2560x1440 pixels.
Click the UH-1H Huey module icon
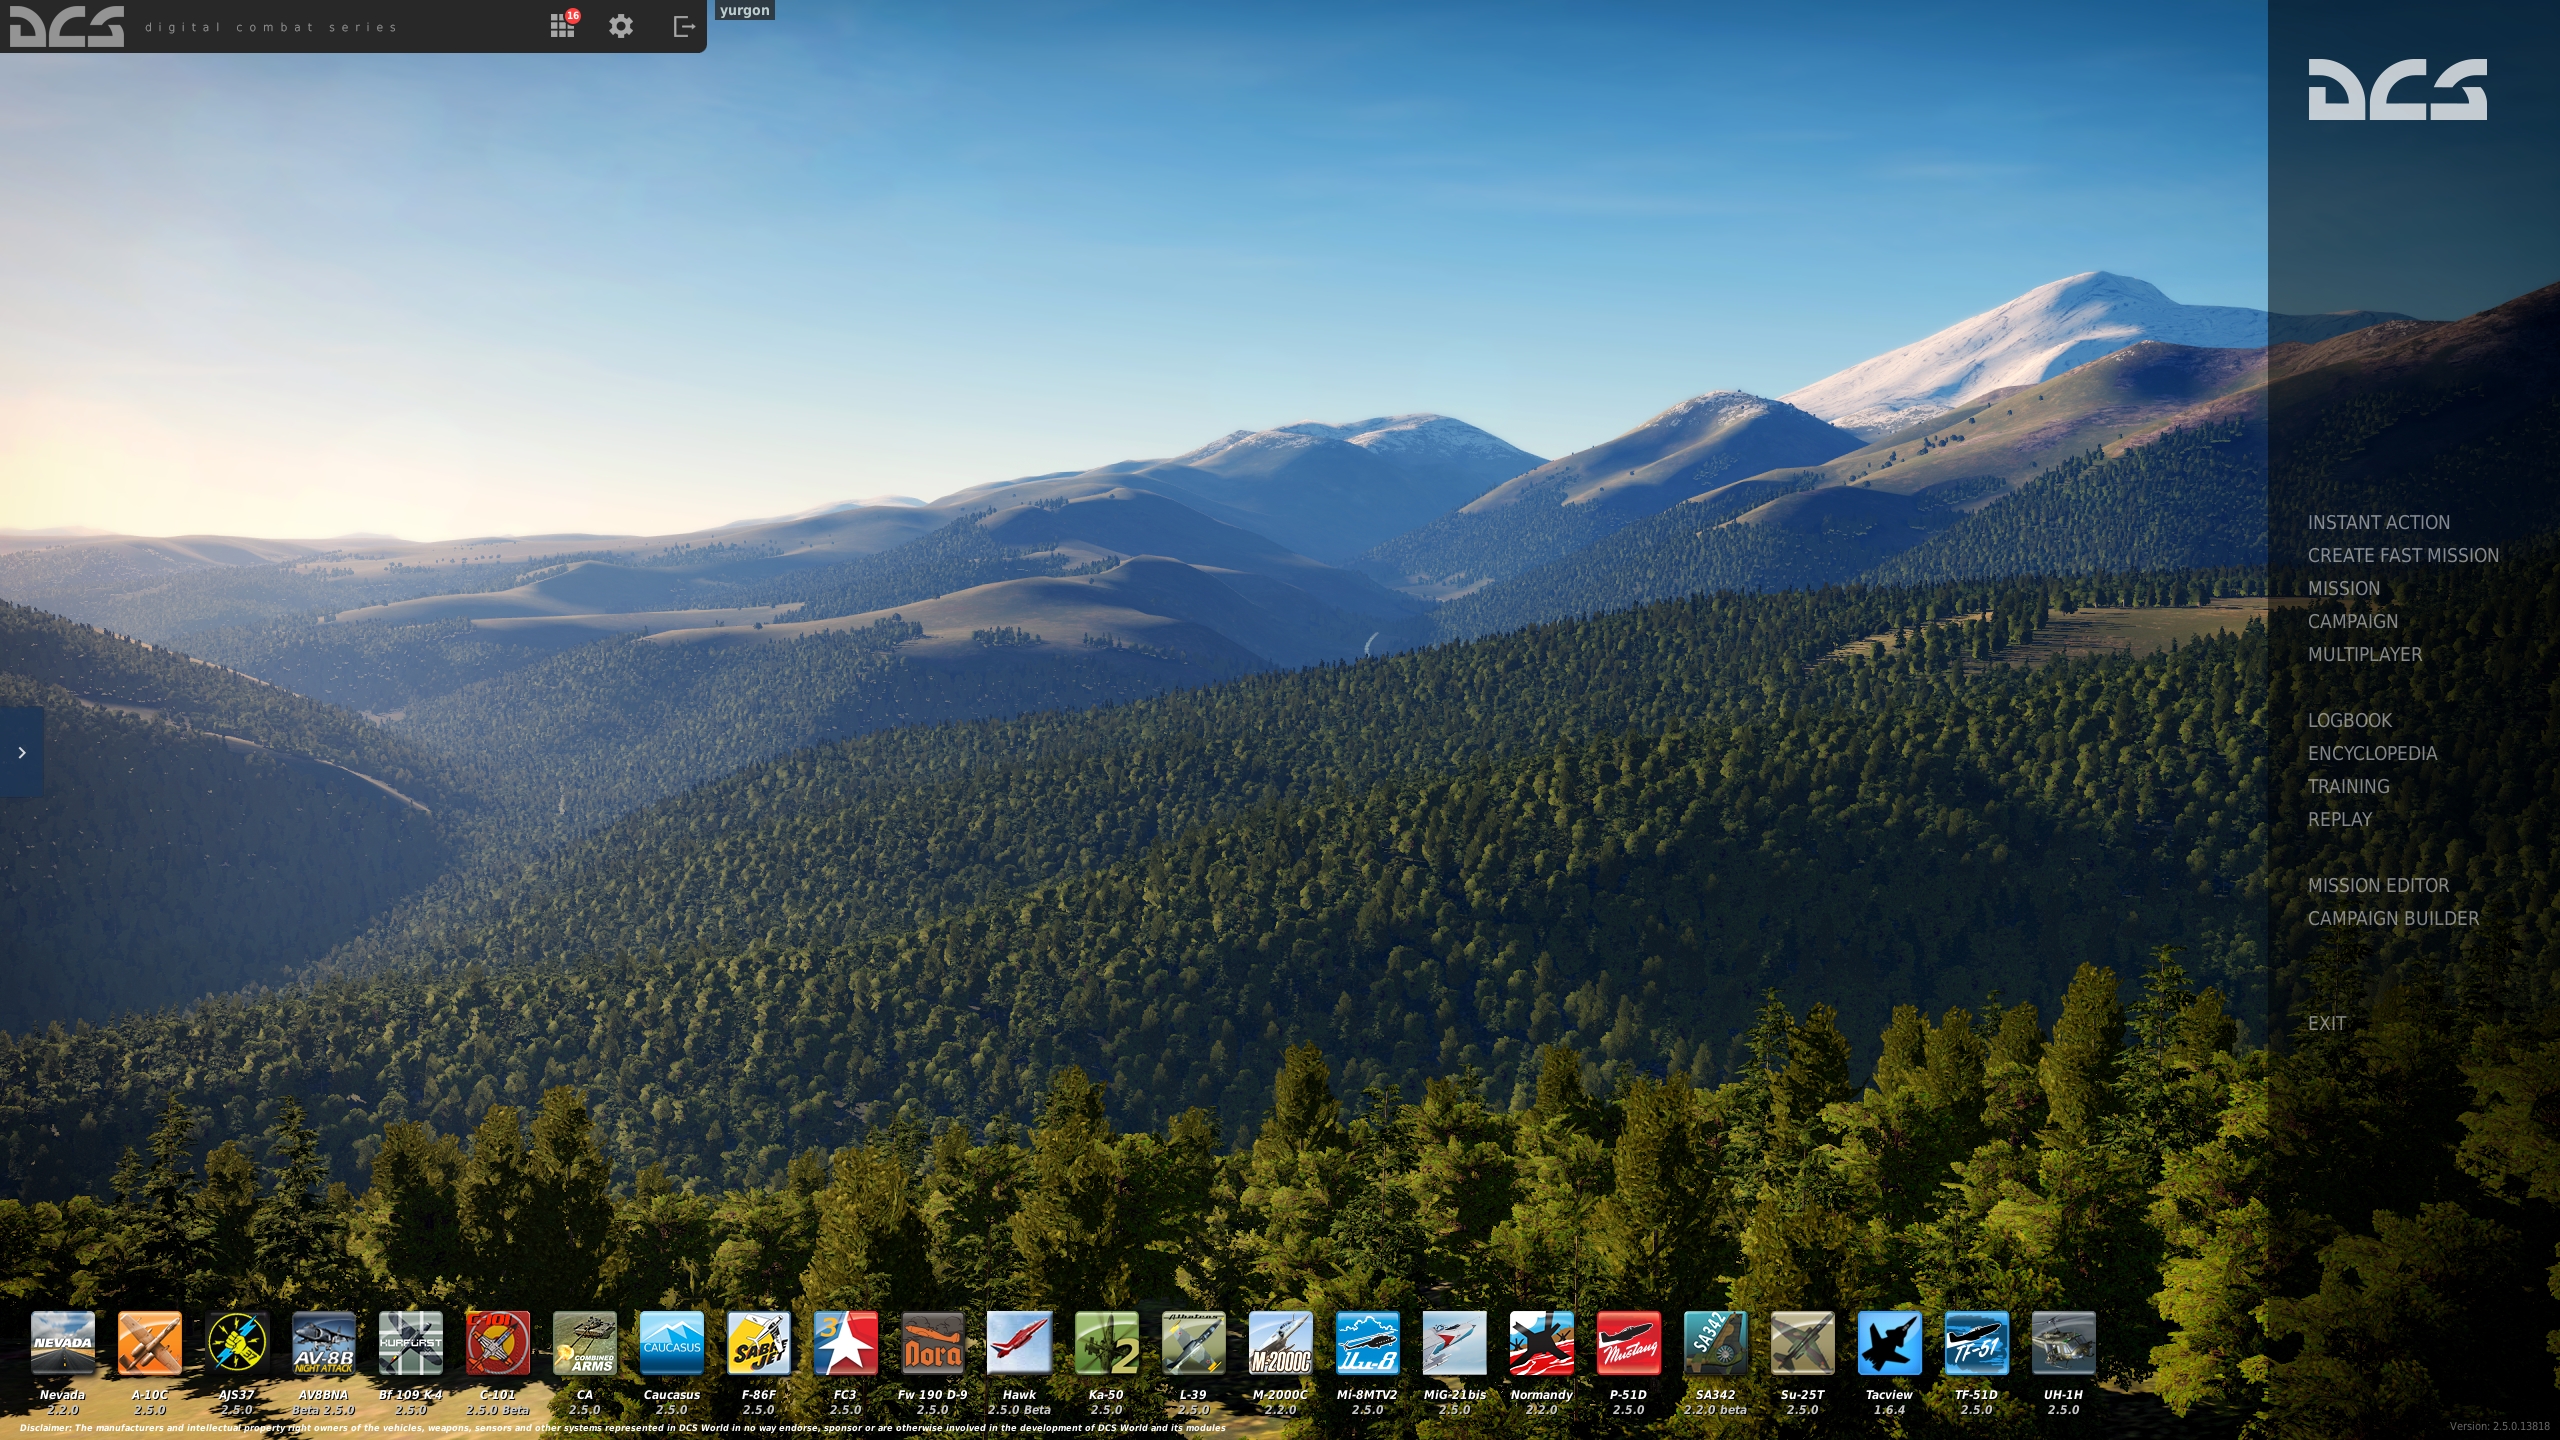2062,1345
